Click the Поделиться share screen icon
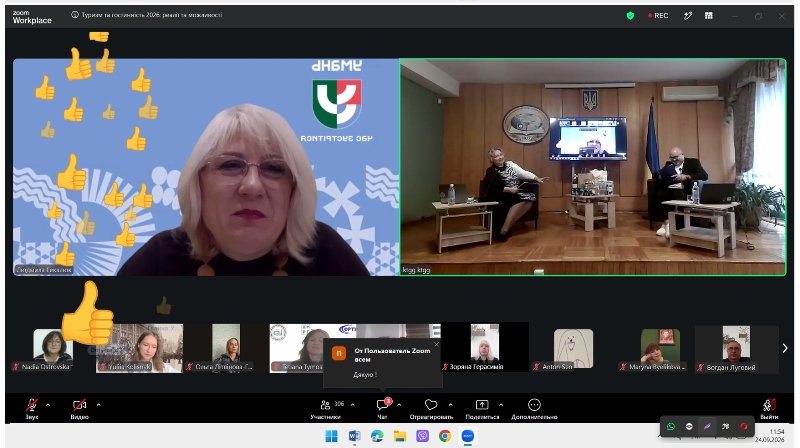Image resolution: width=800 pixels, height=448 pixels. [x=482, y=405]
